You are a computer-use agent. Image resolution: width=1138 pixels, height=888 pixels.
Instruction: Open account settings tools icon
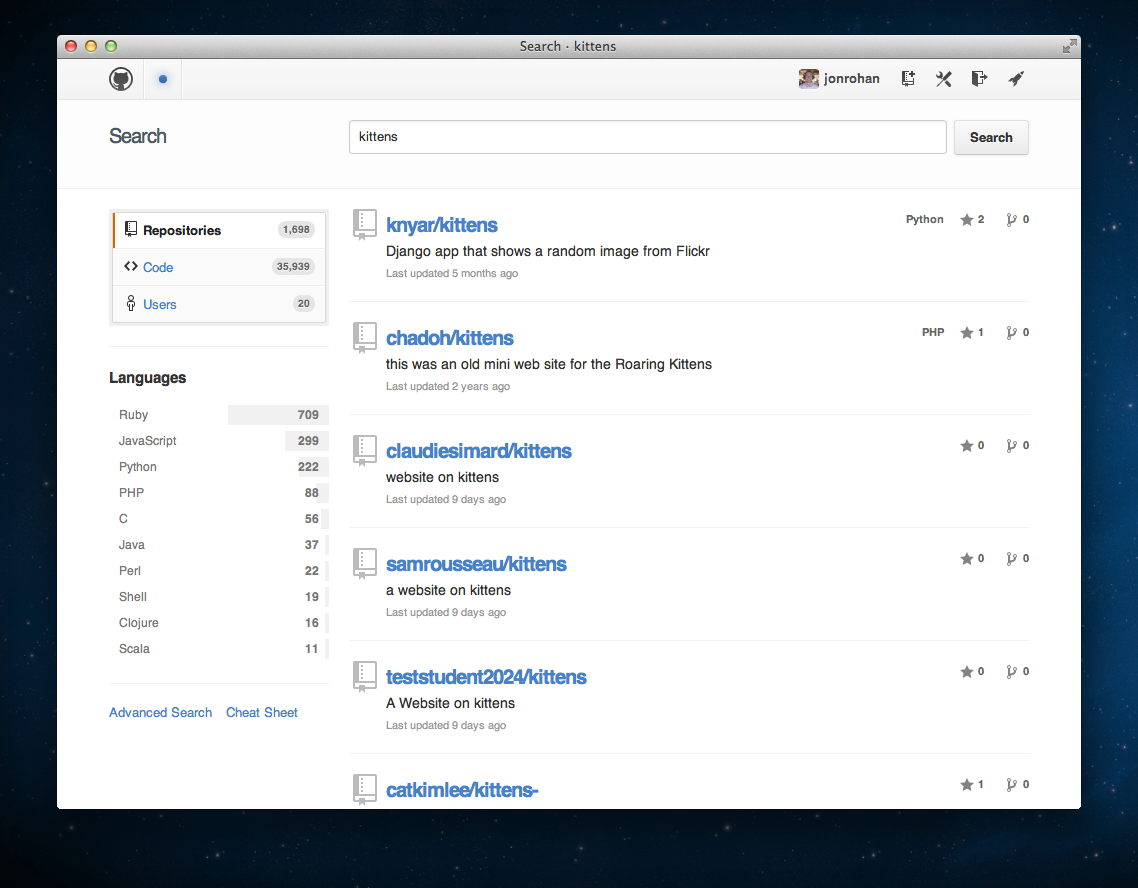pos(943,79)
